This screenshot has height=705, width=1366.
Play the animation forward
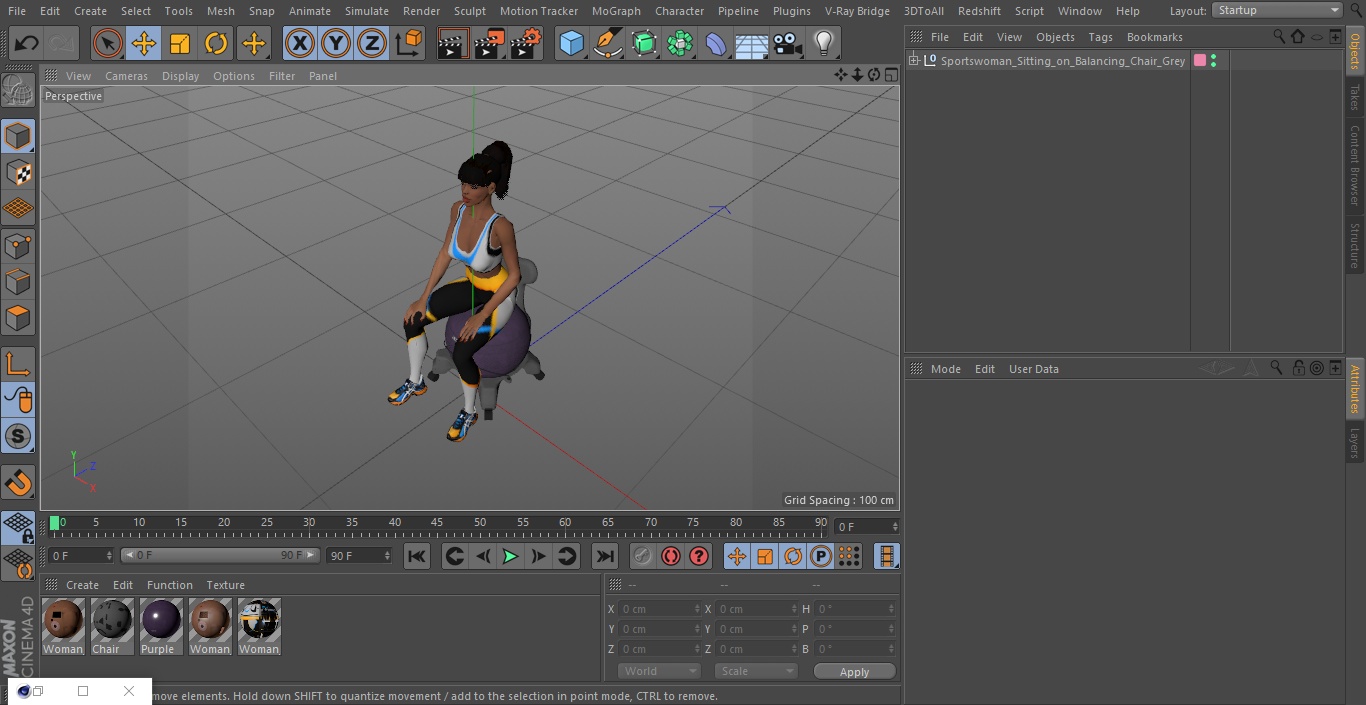tap(510, 557)
